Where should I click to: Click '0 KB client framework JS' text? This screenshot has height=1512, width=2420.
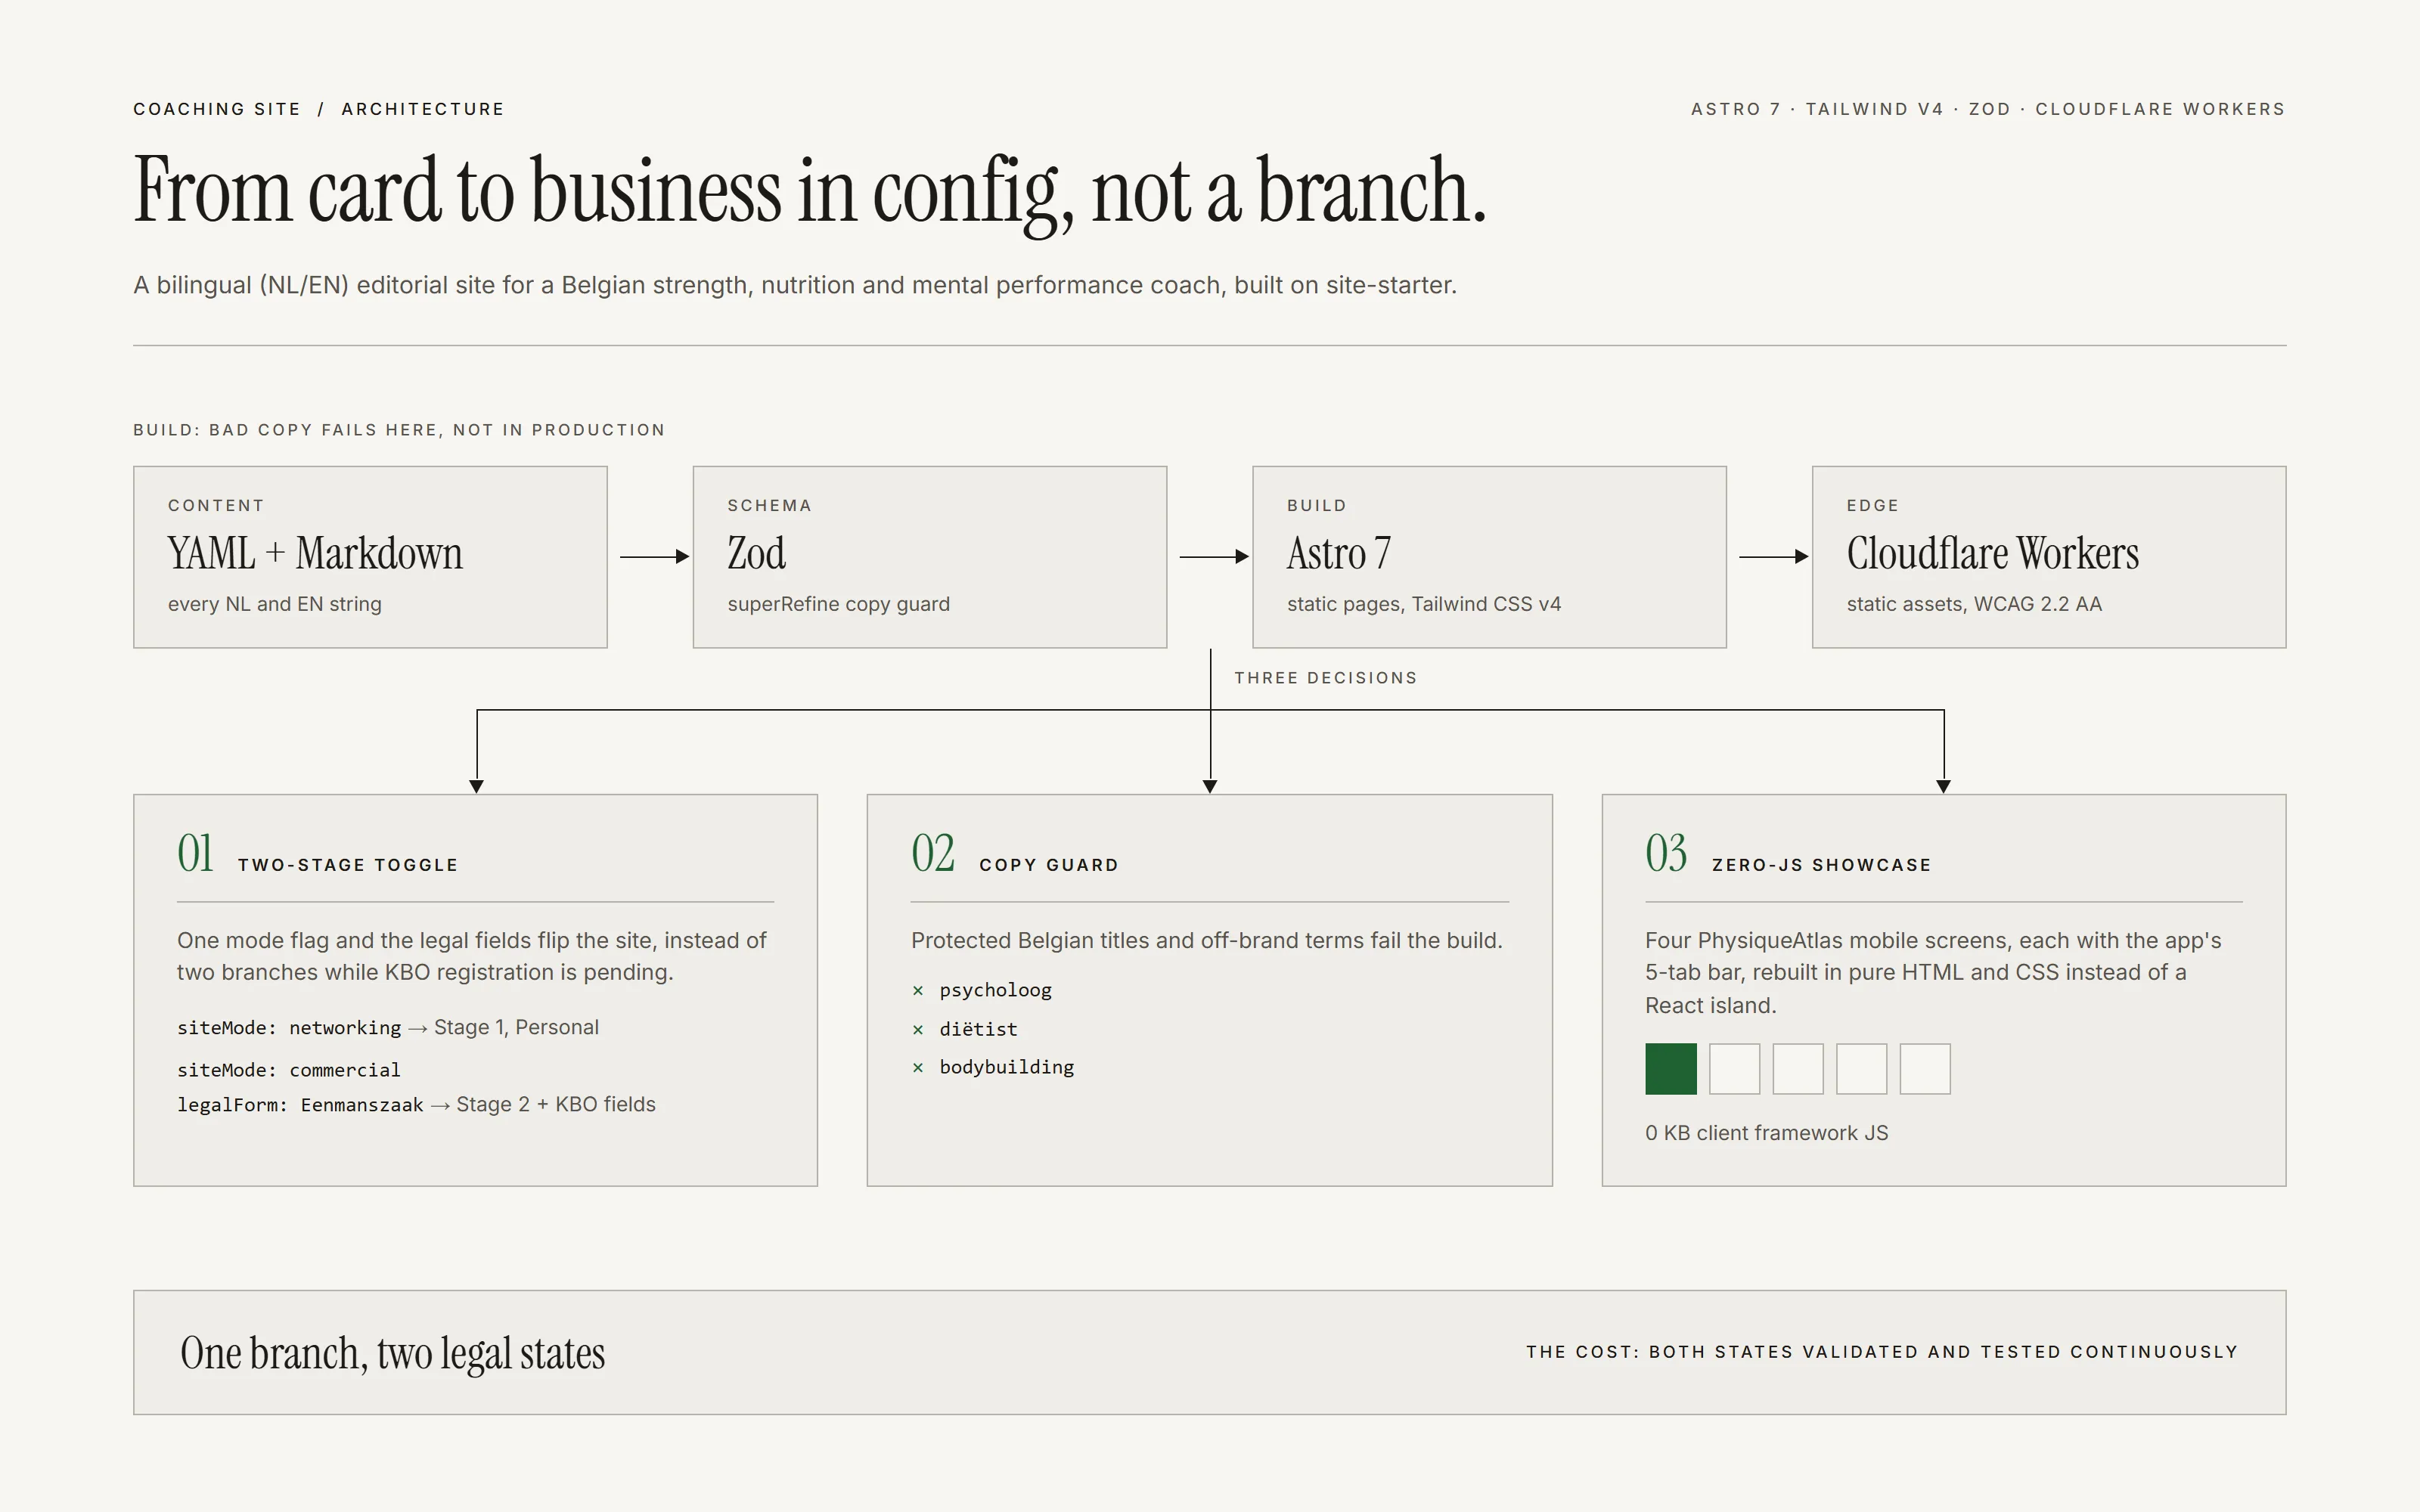[1767, 1133]
